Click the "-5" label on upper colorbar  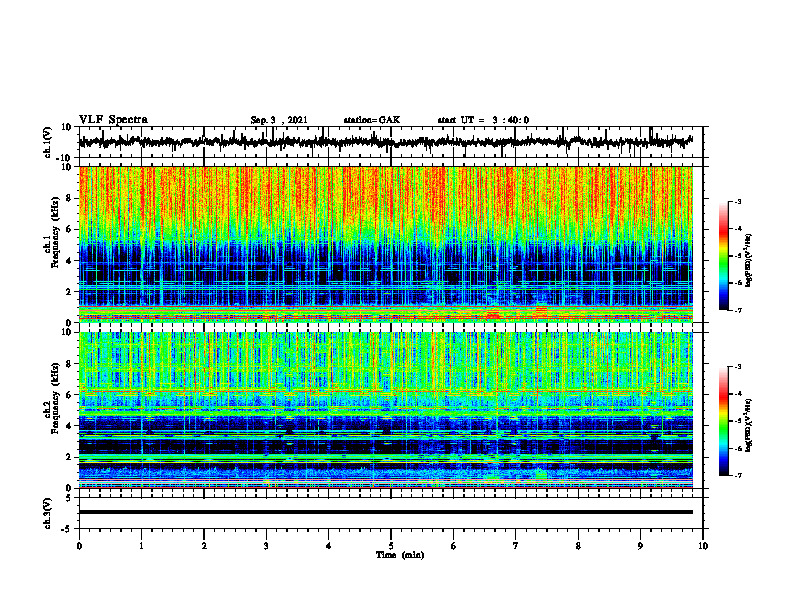click(738, 256)
